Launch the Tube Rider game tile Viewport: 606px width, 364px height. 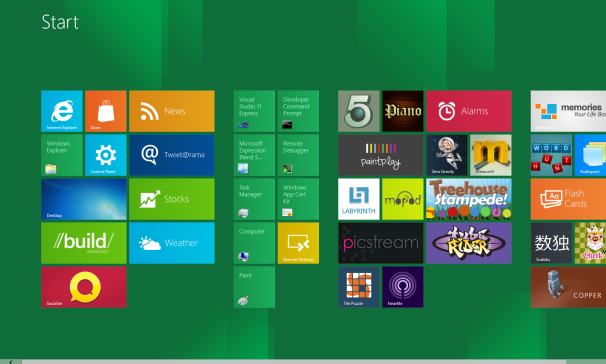click(469, 243)
